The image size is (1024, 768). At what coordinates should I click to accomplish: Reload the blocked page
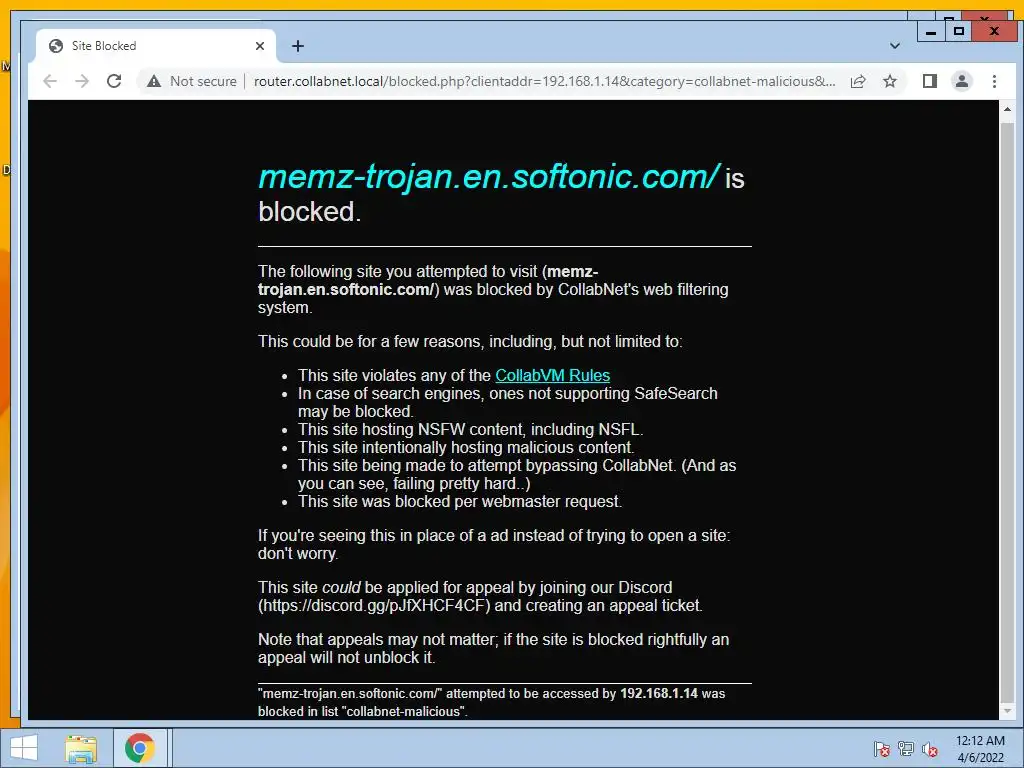[x=114, y=81]
